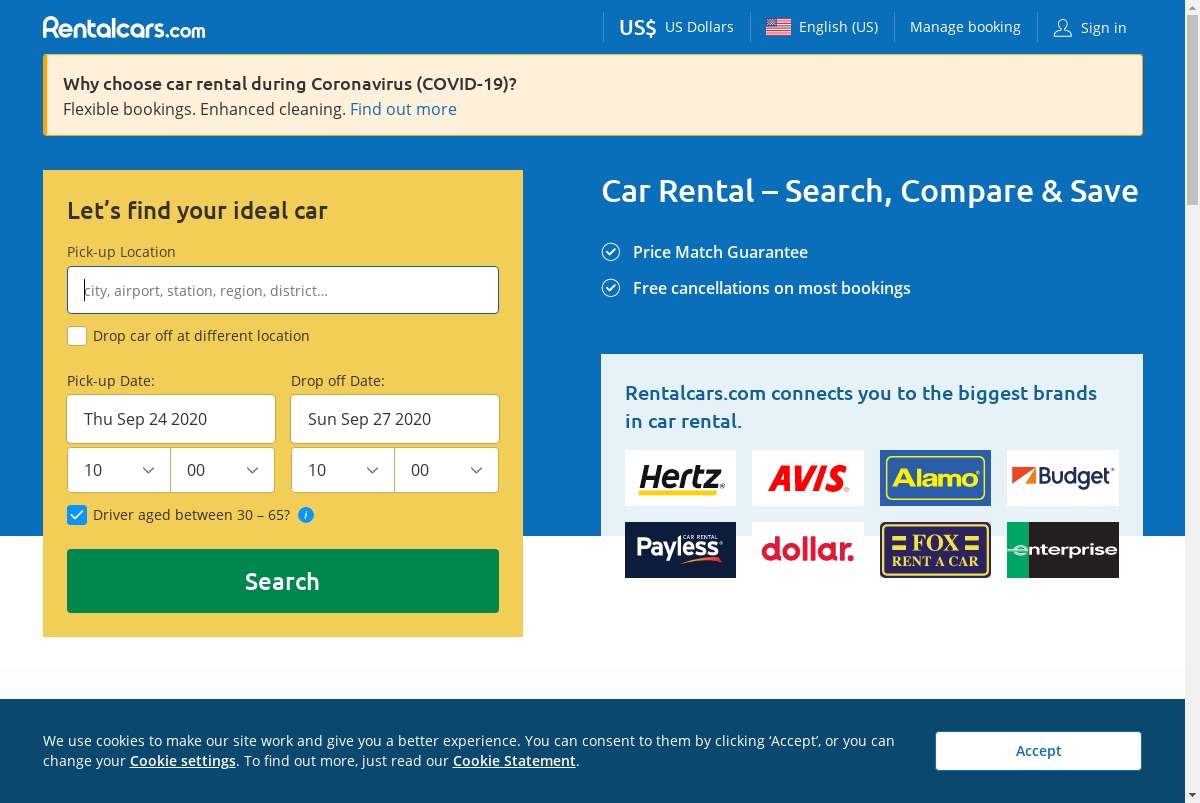Click the Budget brand logo
This screenshot has height=803, width=1200.
pyautogui.click(x=1063, y=478)
